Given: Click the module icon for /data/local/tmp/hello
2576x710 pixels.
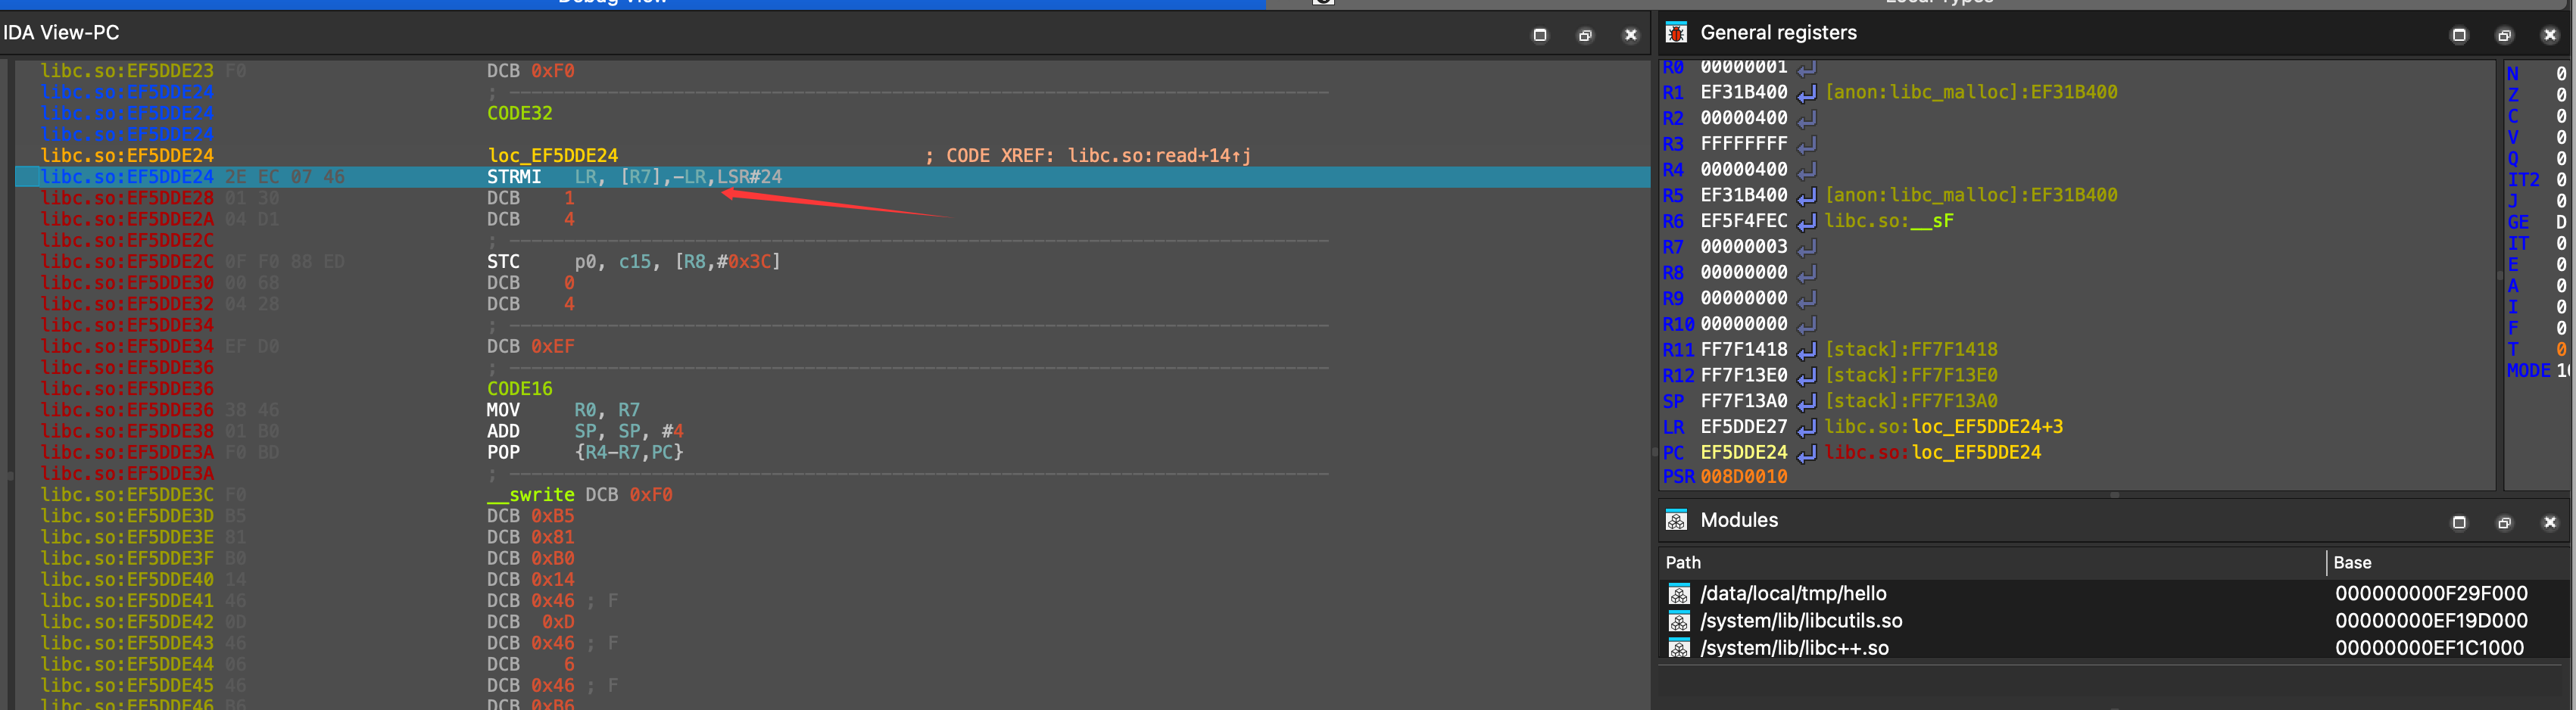Looking at the screenshot, I should pyautogui.click(x=1679, y=594).
